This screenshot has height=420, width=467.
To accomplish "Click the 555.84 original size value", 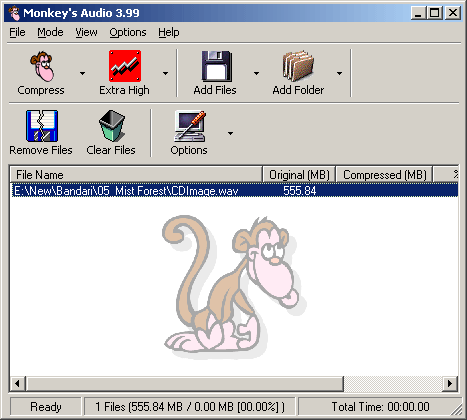I will coord(299,191).
